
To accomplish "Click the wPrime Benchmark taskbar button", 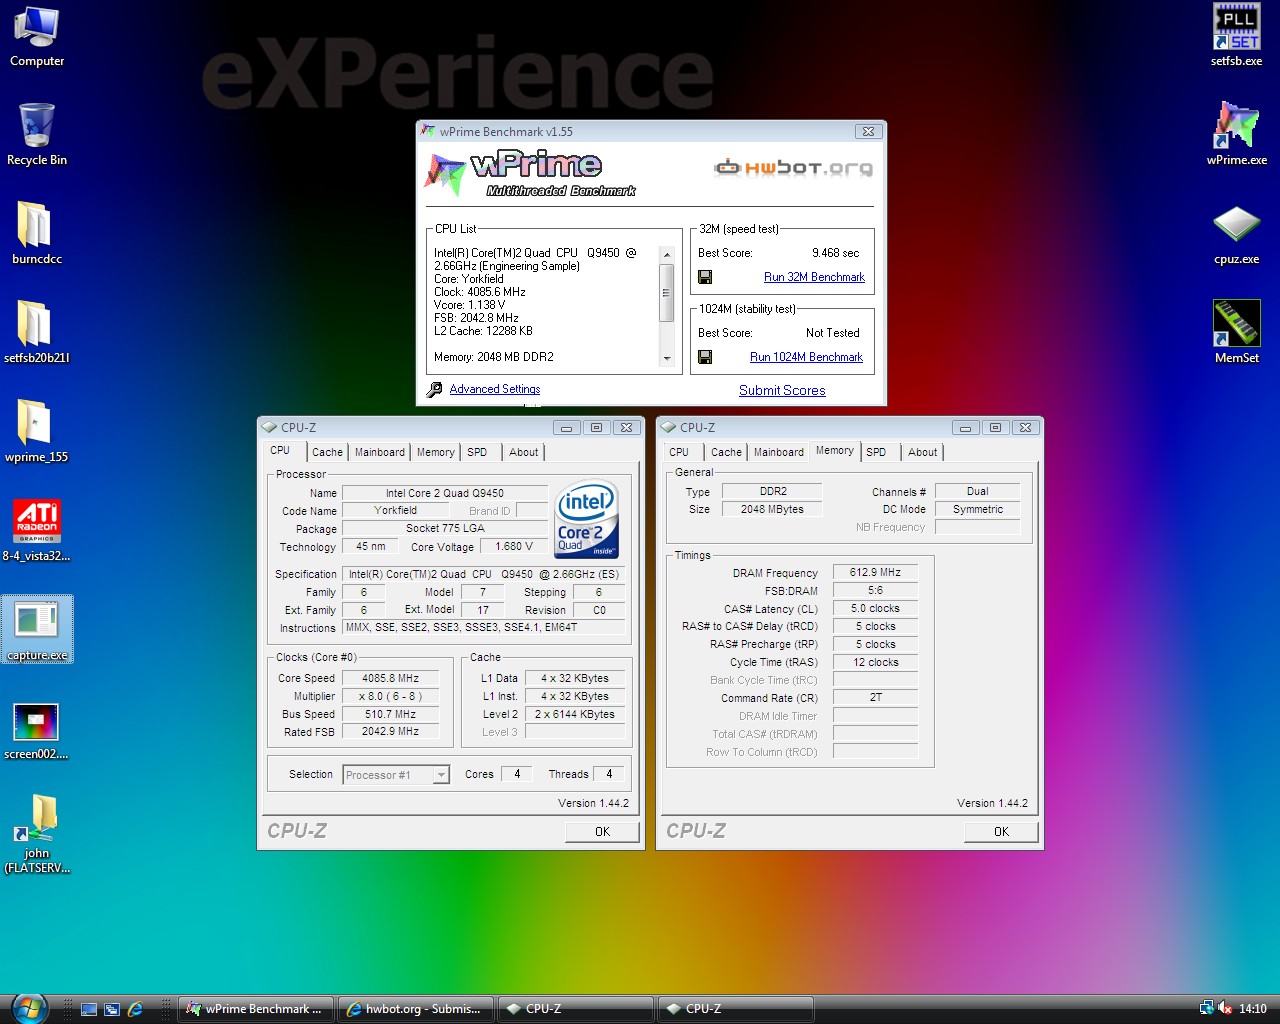I will click(256, 1009).
